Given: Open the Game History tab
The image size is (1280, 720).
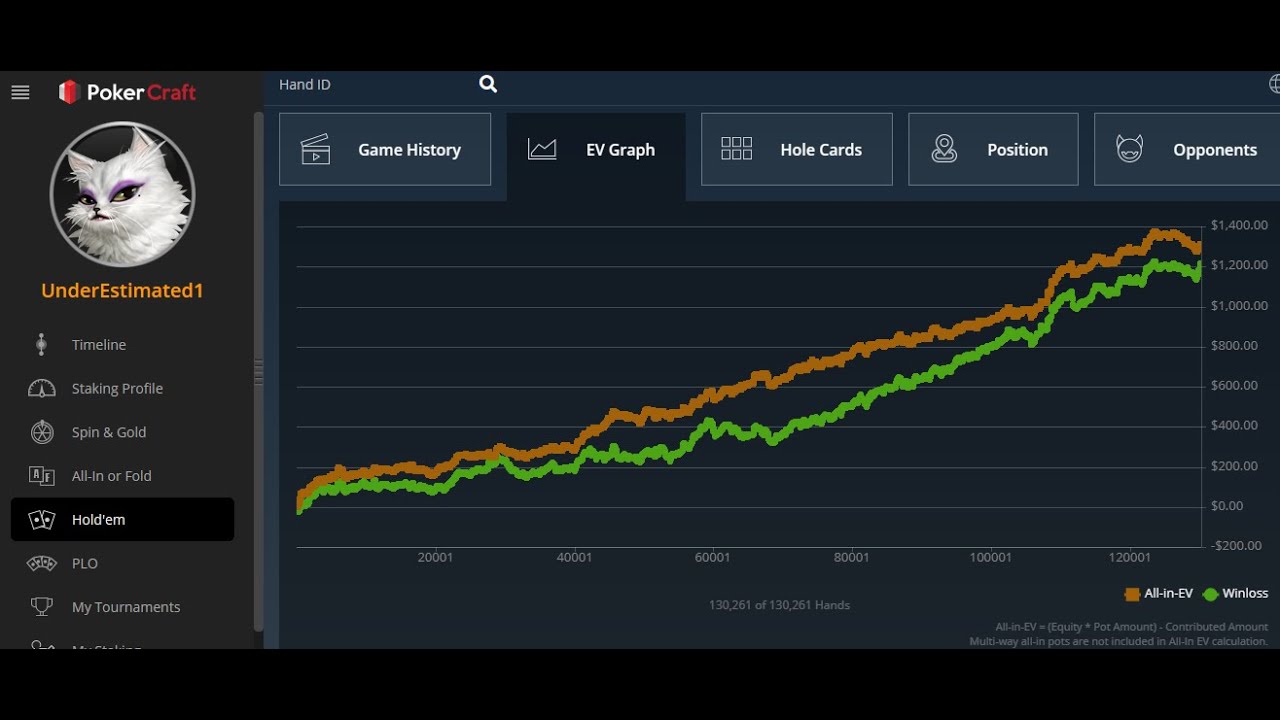Looking at the screenshot, I should pos(385,149).
